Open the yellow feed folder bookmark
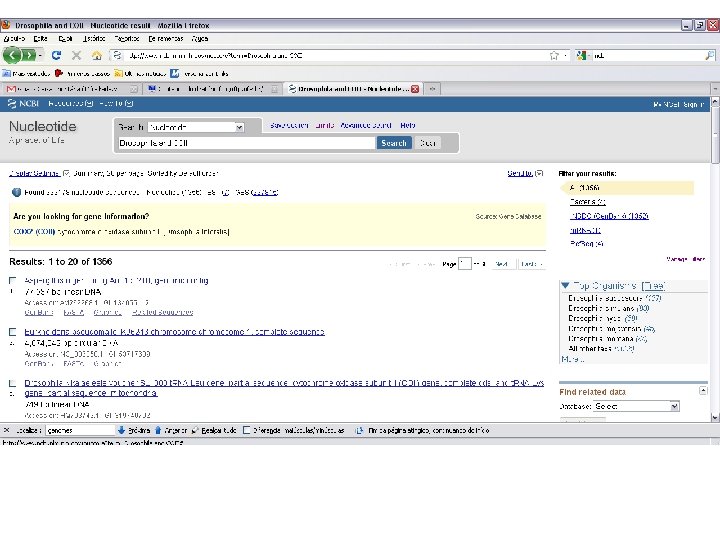720x540 pixels. [118, 73]
